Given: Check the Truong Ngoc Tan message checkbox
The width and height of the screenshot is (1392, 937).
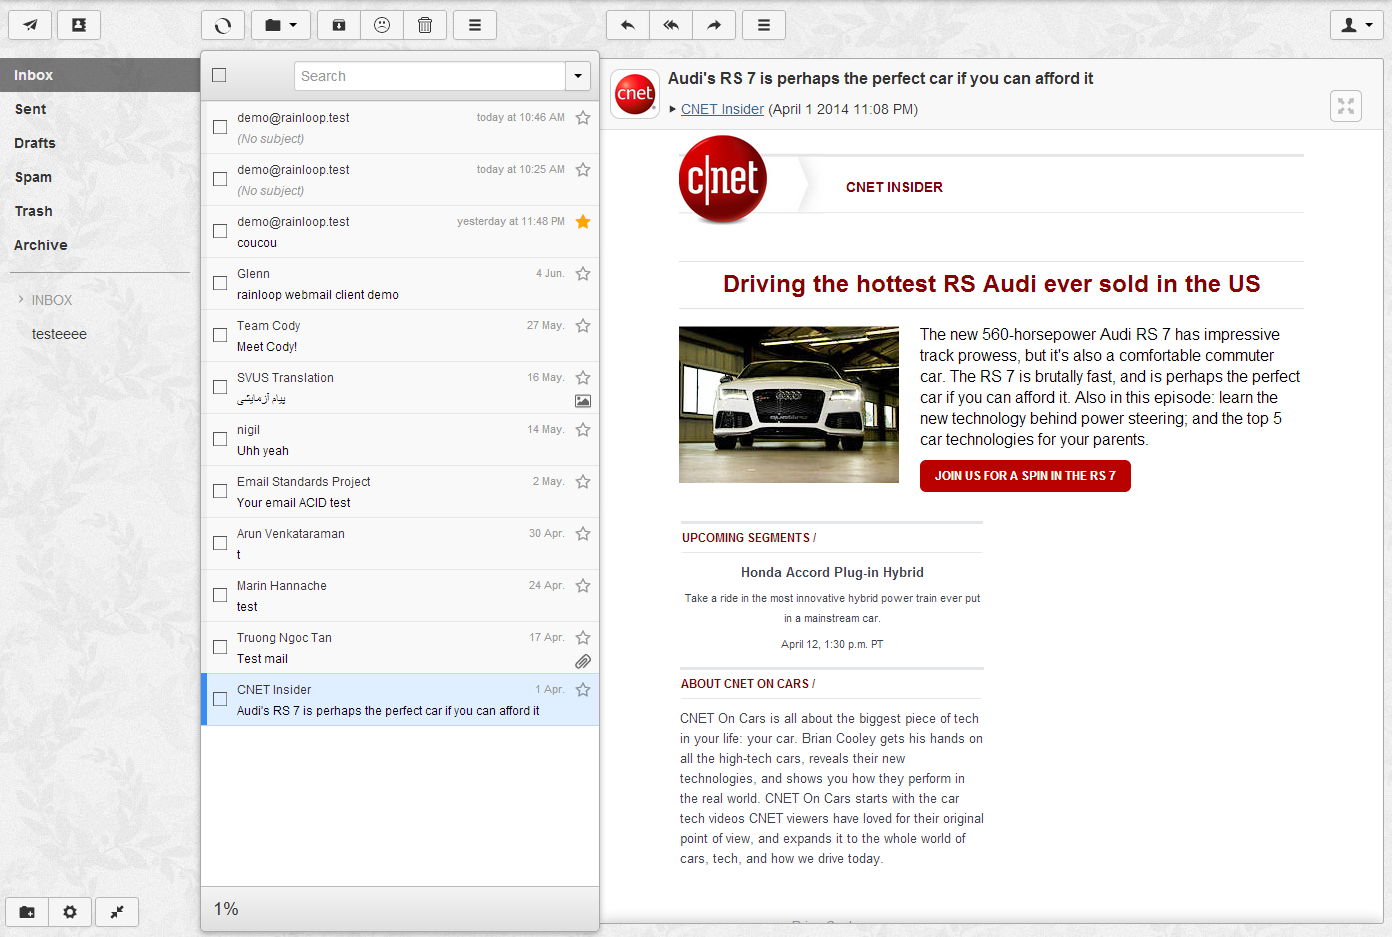Looking at the screenshot, I should [220, 647].
